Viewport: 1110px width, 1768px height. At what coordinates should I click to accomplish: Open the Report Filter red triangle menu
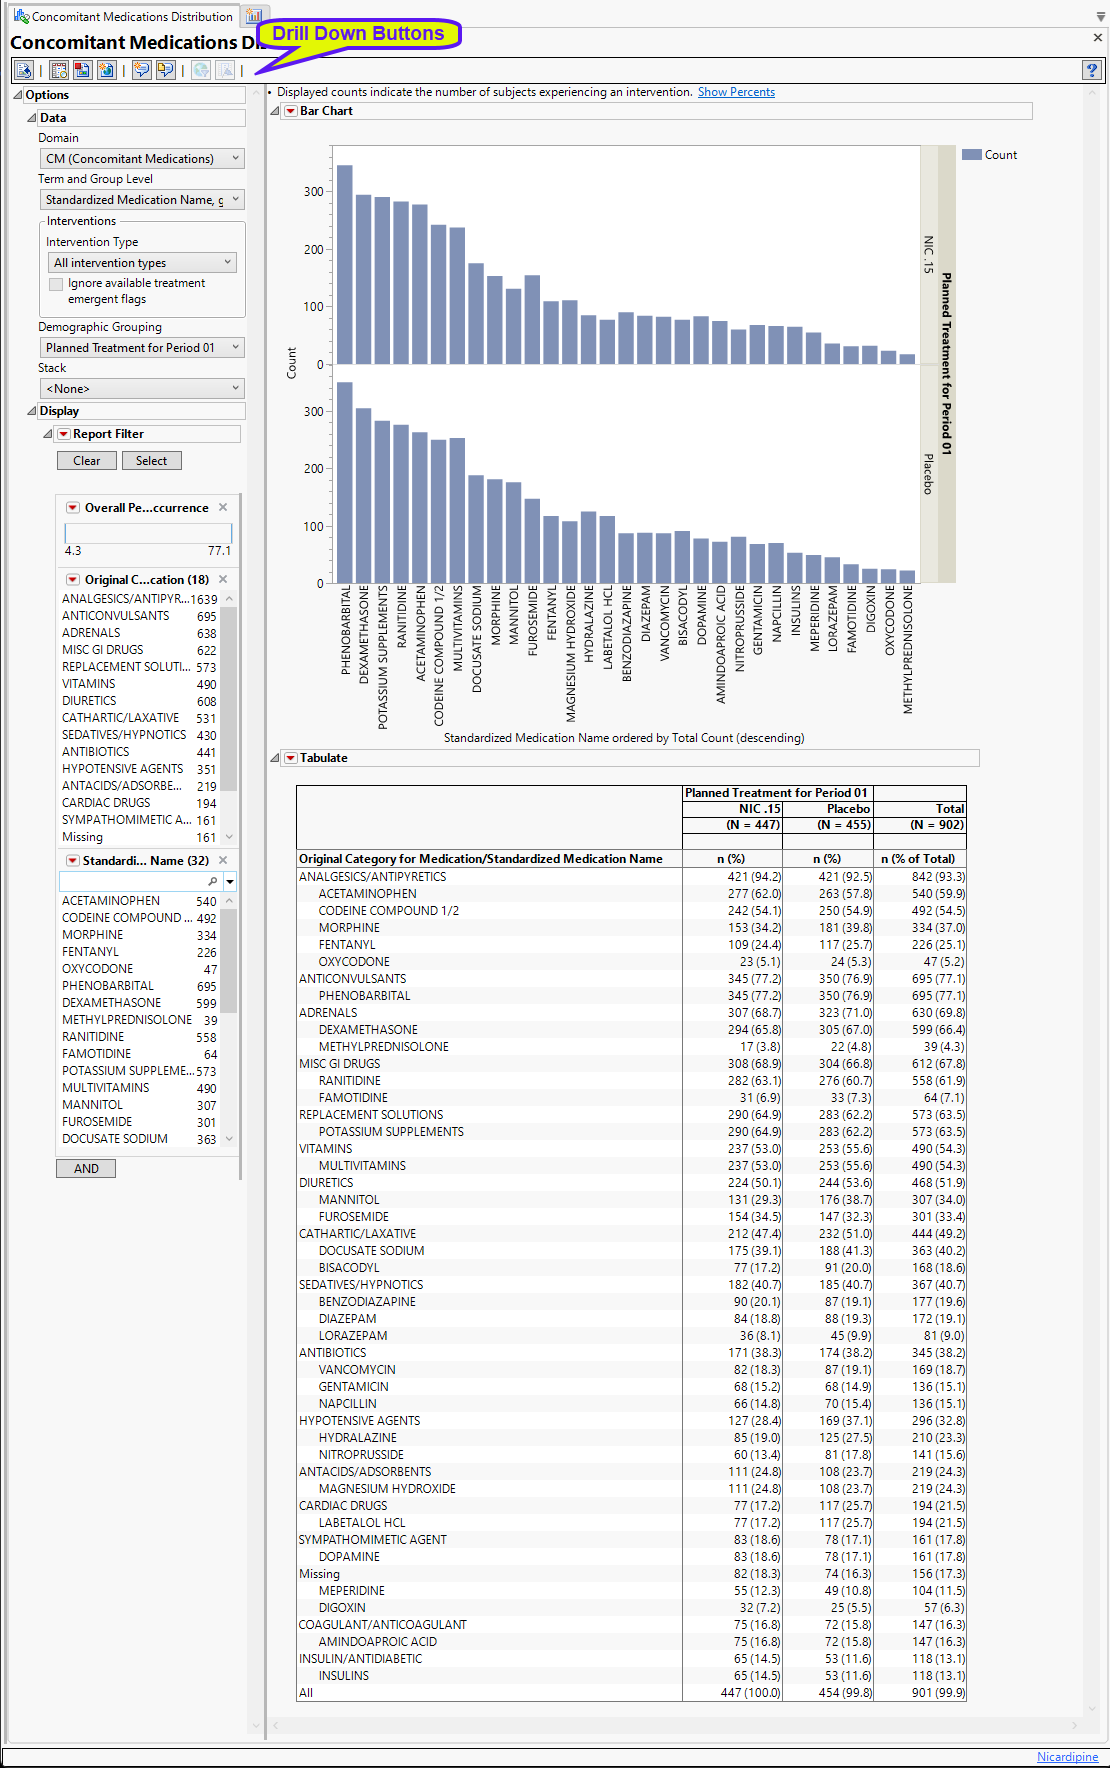(64, 434)
